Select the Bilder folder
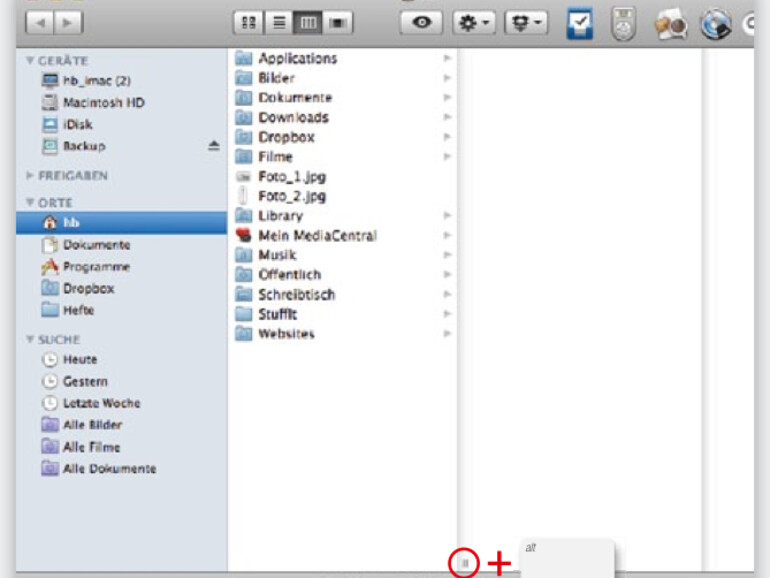This screenshot has width=770, height=578. click(x=343, y=78)
